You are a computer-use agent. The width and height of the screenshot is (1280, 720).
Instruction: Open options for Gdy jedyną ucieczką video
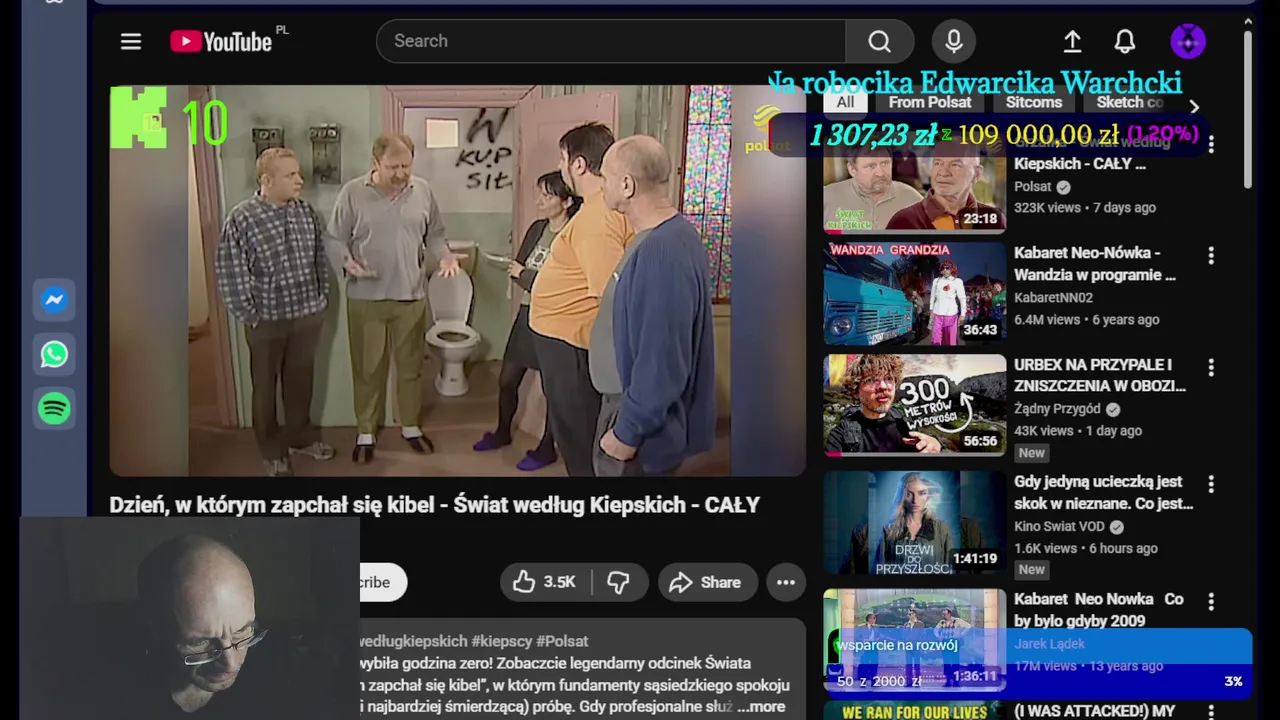tap(1211, 484)
